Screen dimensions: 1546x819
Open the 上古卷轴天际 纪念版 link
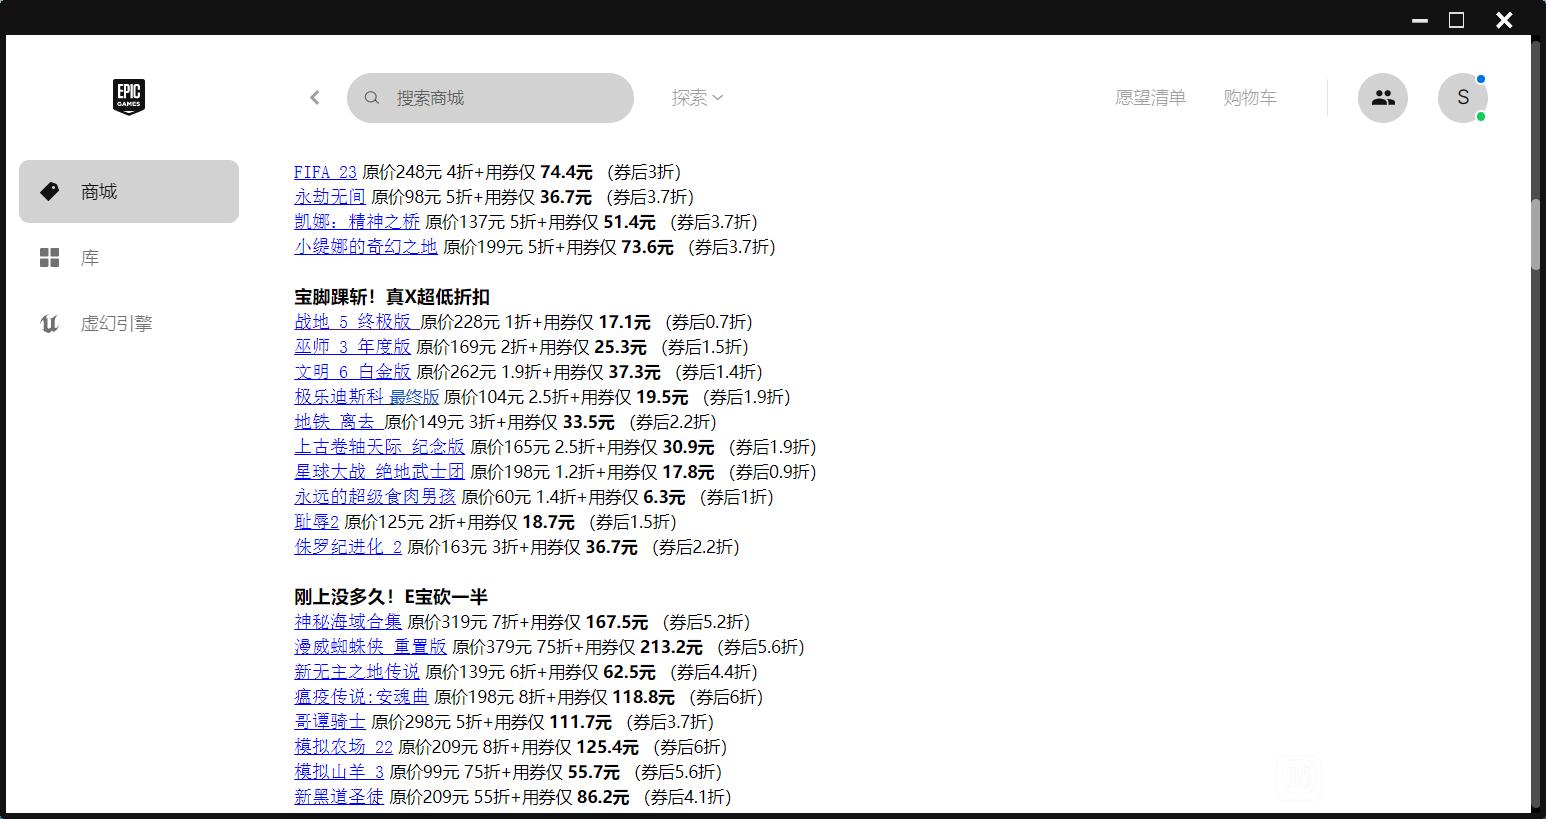pyautogui.click(x=379, y=447)
